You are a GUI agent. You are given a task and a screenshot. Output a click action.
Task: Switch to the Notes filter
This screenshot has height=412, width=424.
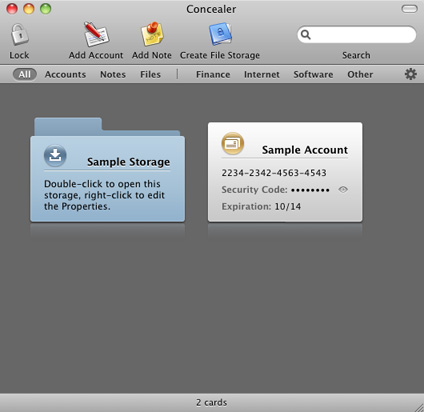113,74
